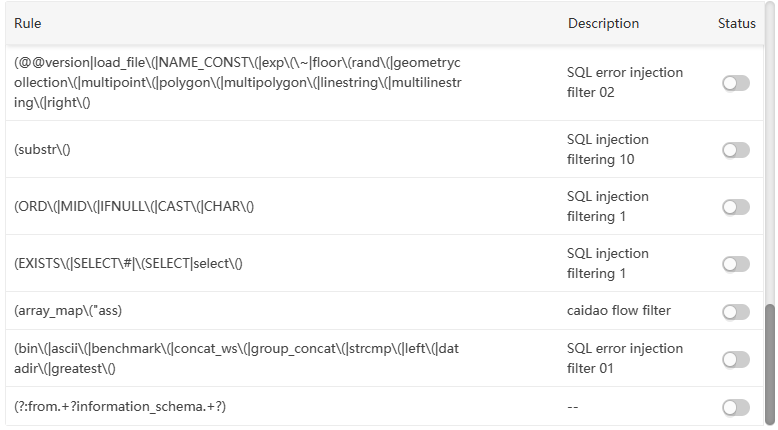Click the Status column header

coord(737,23)
